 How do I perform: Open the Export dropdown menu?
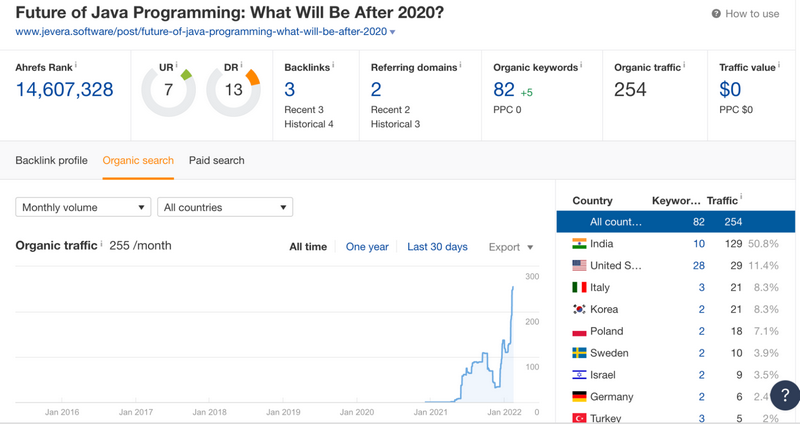511,247
